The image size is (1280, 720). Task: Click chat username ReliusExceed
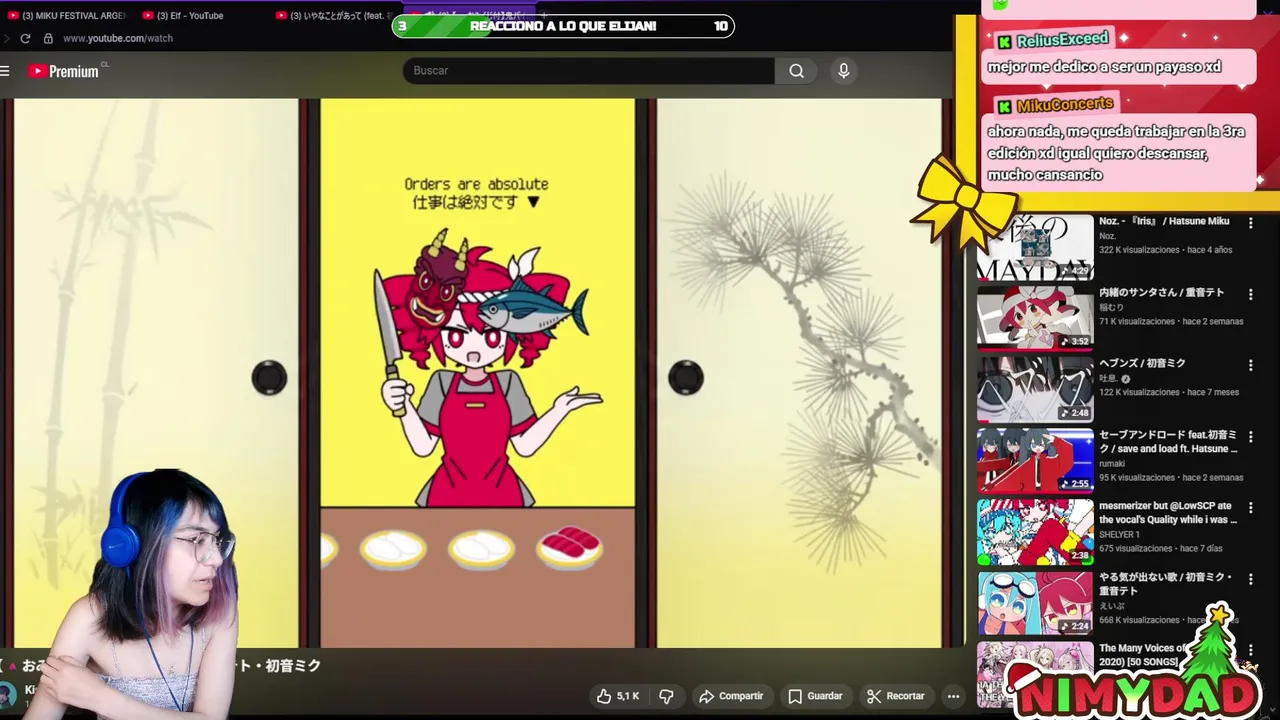[x=1062, y=41]
